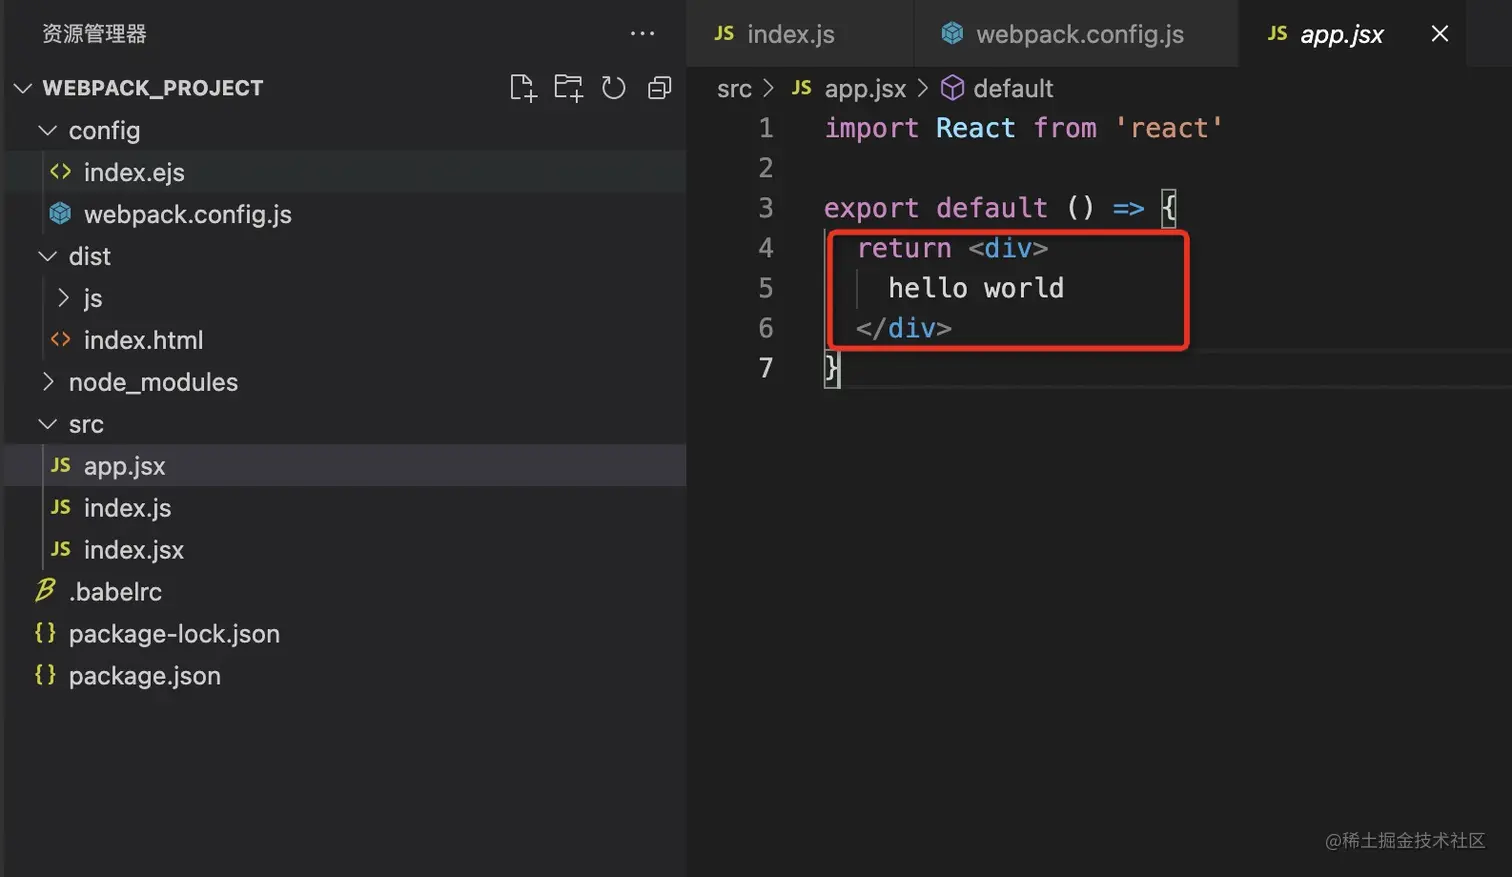Select app.jsx in the src folder
Image resolution: width=1512 pixels, height=877 pixels.
(x=345, y=466)
